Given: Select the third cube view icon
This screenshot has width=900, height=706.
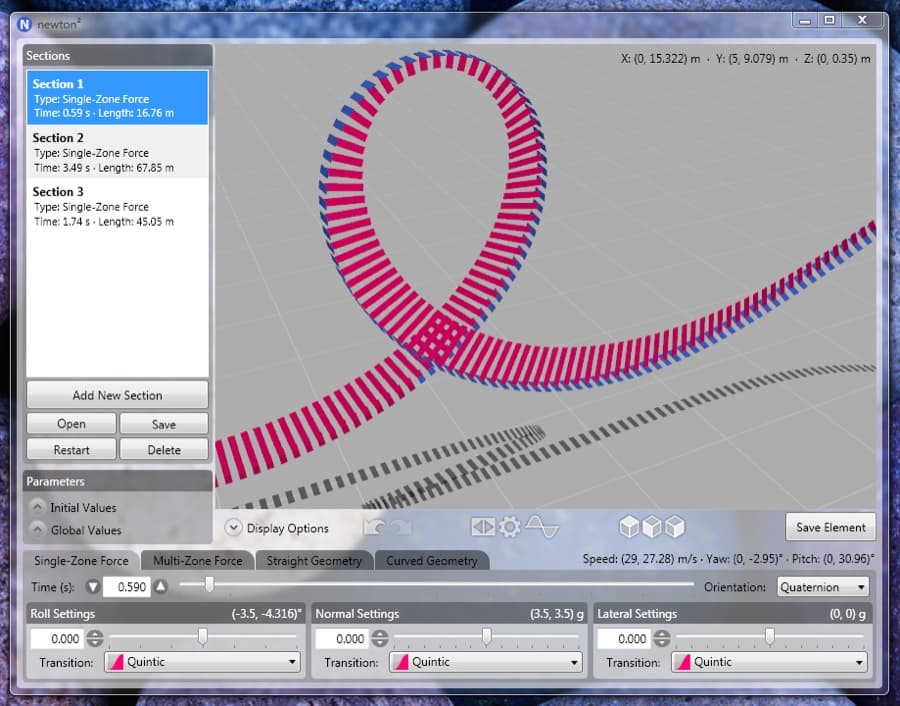Looking at the screenshot, I should tap(674, 527).
